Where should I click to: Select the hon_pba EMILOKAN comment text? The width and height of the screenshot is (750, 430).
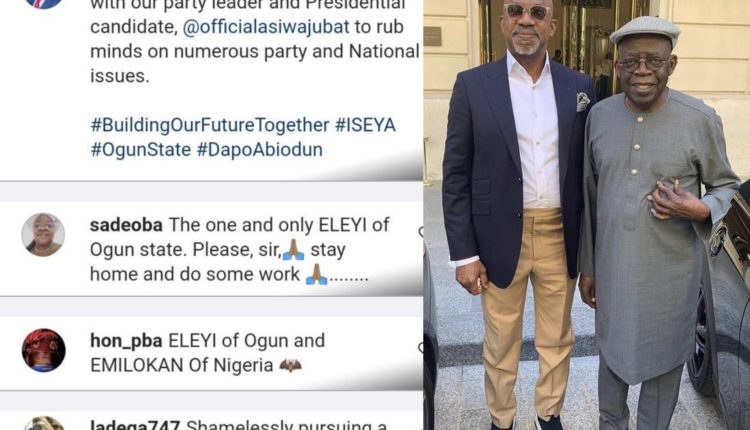pos(208,353)
